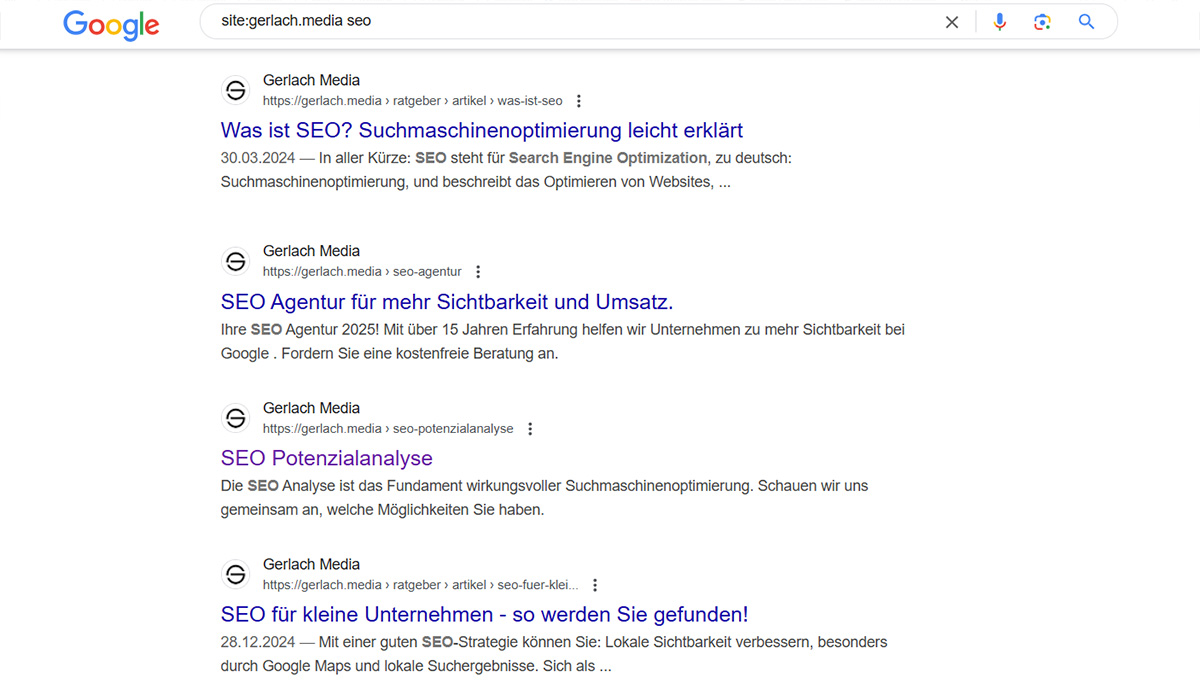Open three-dot menu for seo-agentur result

[478, 272]
